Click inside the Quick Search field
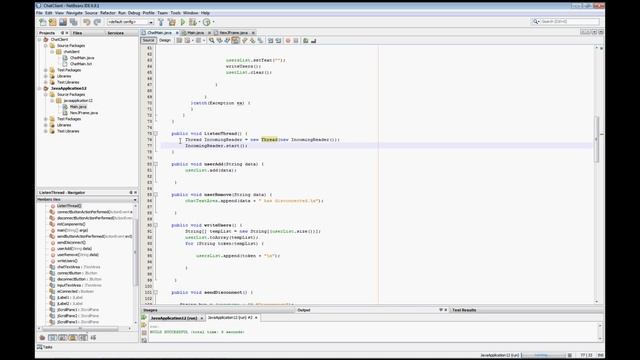640x360 pixels. click(569, 21)
